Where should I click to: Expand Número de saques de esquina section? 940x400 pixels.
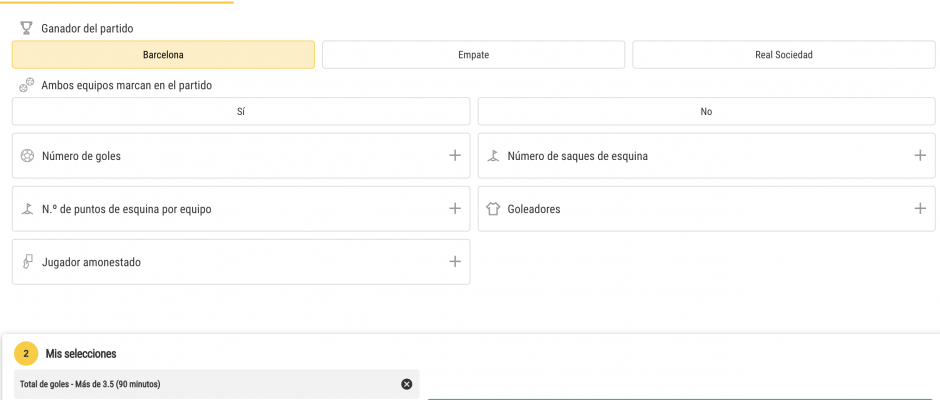[x=920, y=156]
